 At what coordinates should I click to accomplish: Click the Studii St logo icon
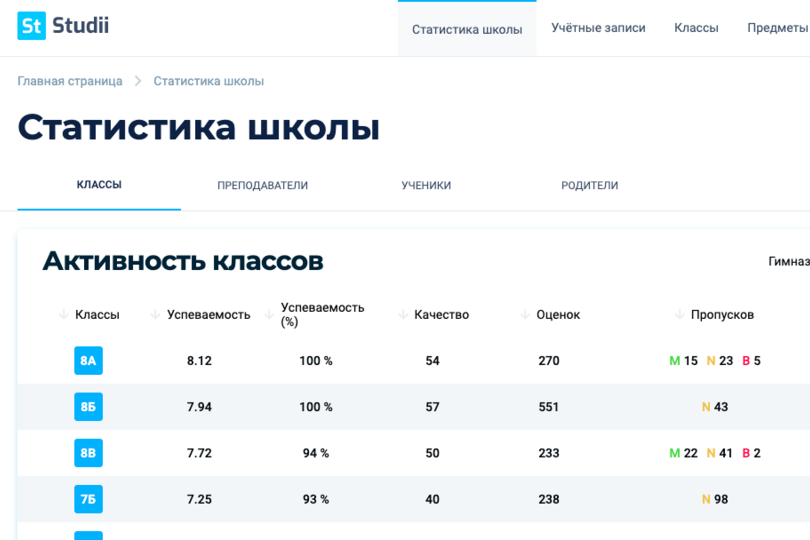pyautogui.click(x=32, y=25)
